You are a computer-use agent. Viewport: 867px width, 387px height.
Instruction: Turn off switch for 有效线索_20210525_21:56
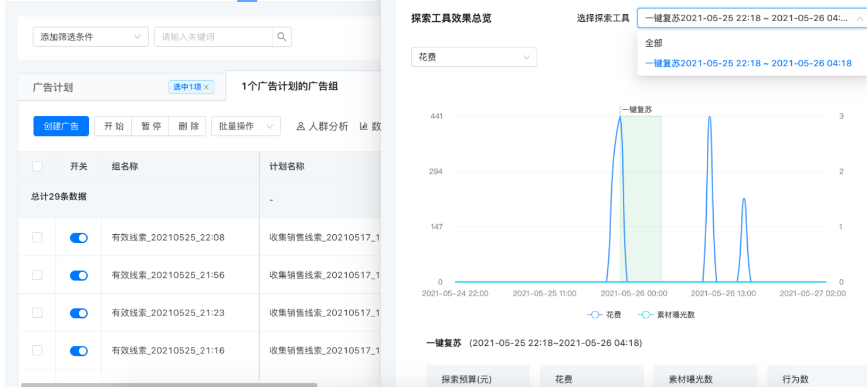79,275
